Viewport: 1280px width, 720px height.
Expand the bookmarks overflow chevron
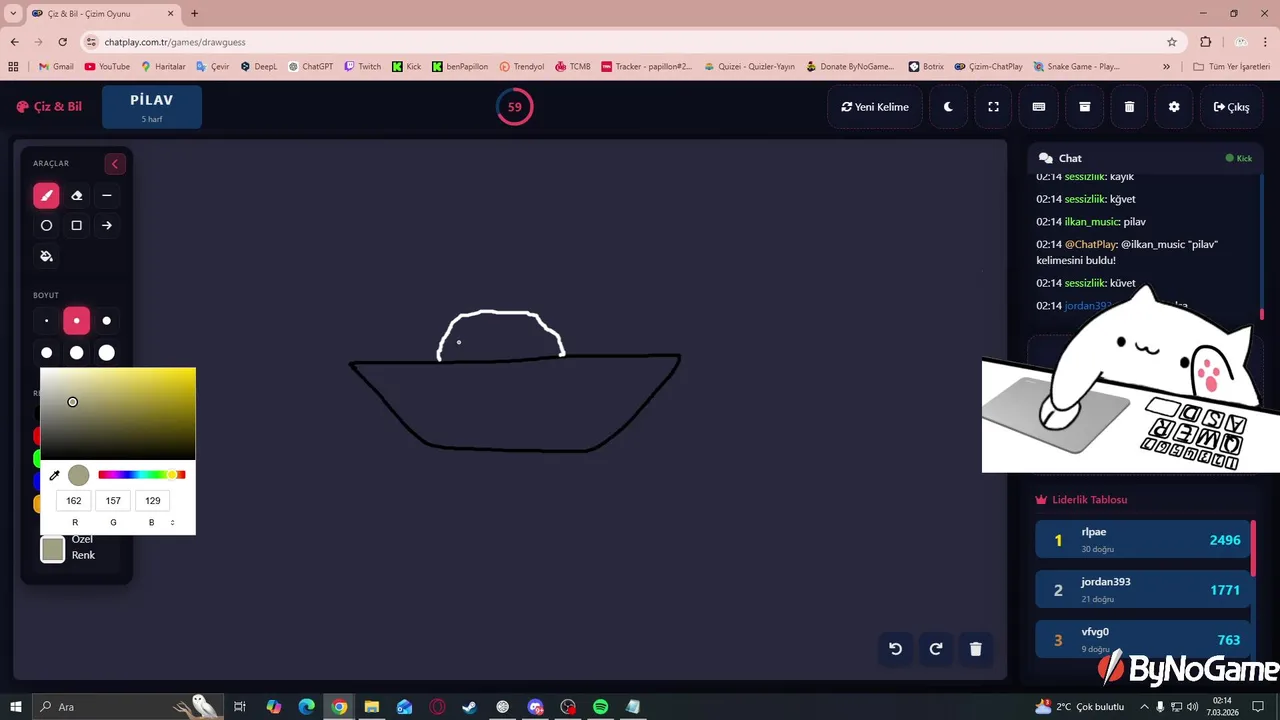click(1167, 67)
